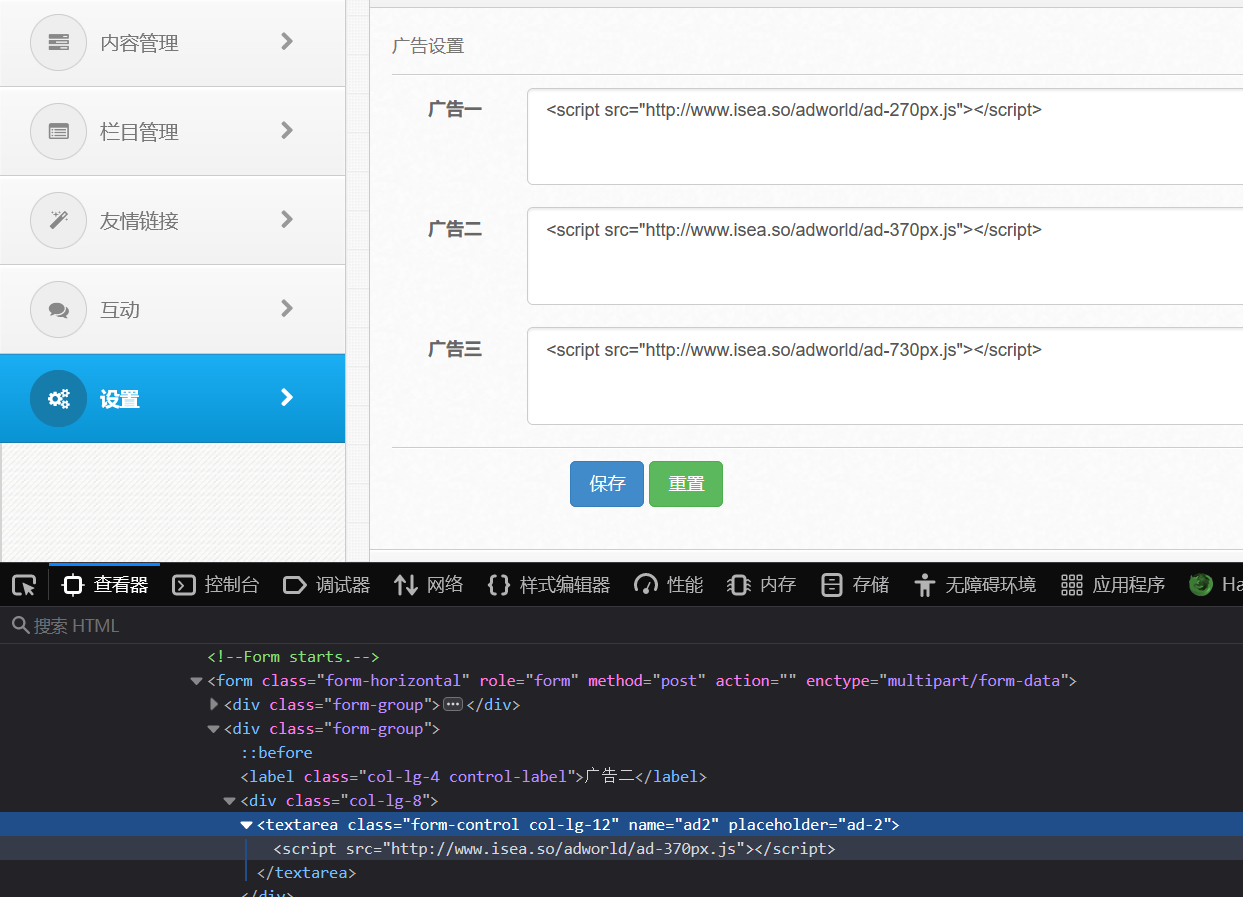The width and height of the screenshot is (1243, 897).
Task: Click the 互动 chat bubbles icon
Action: 59,309
